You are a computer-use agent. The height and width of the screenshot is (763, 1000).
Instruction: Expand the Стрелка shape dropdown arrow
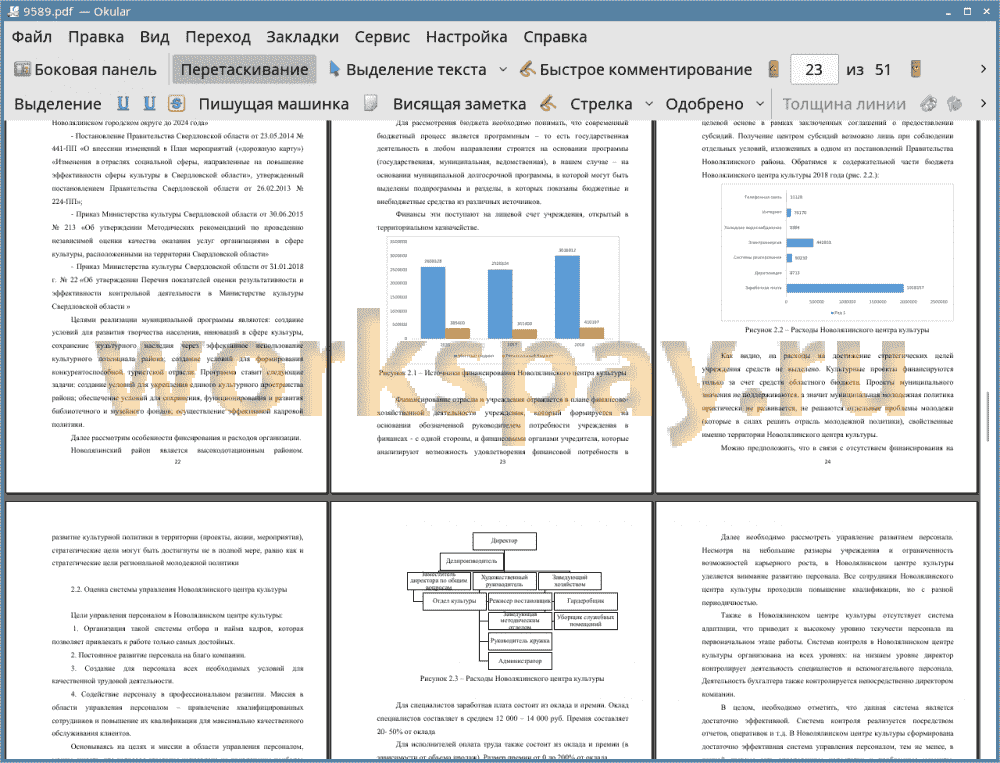(x=649, y=104)
